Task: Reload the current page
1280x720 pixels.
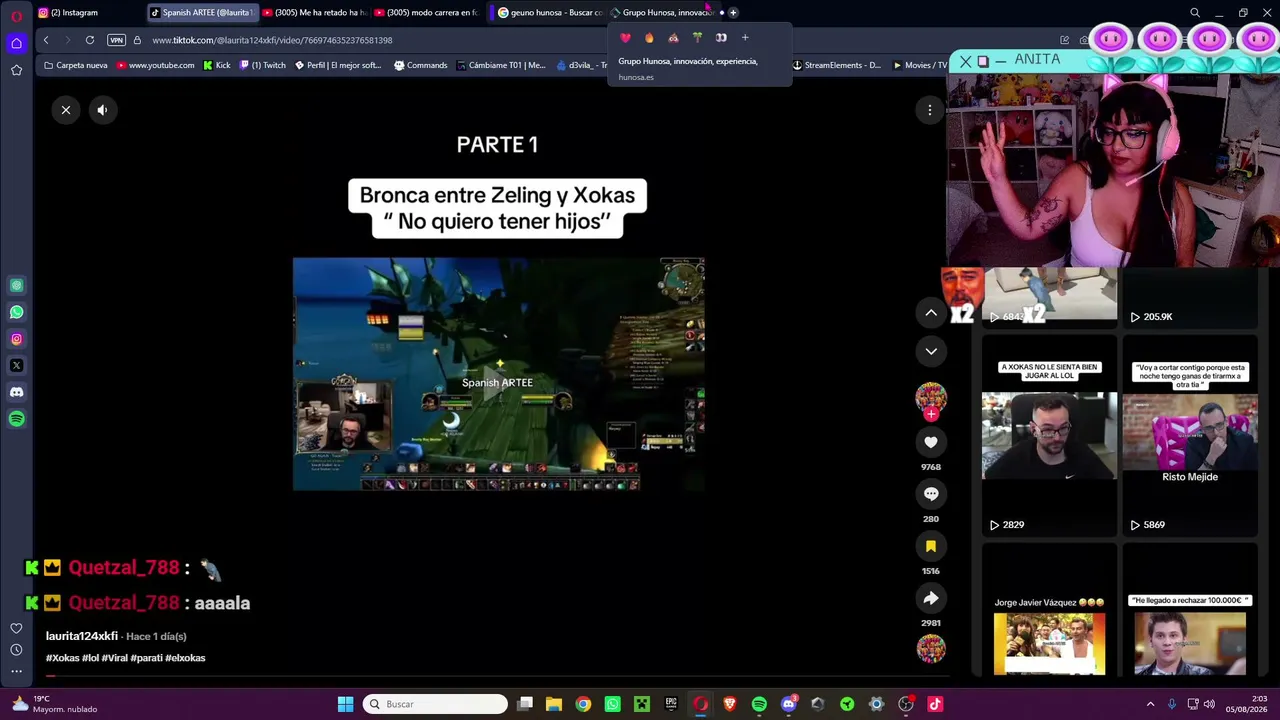Action: (90, 40)
